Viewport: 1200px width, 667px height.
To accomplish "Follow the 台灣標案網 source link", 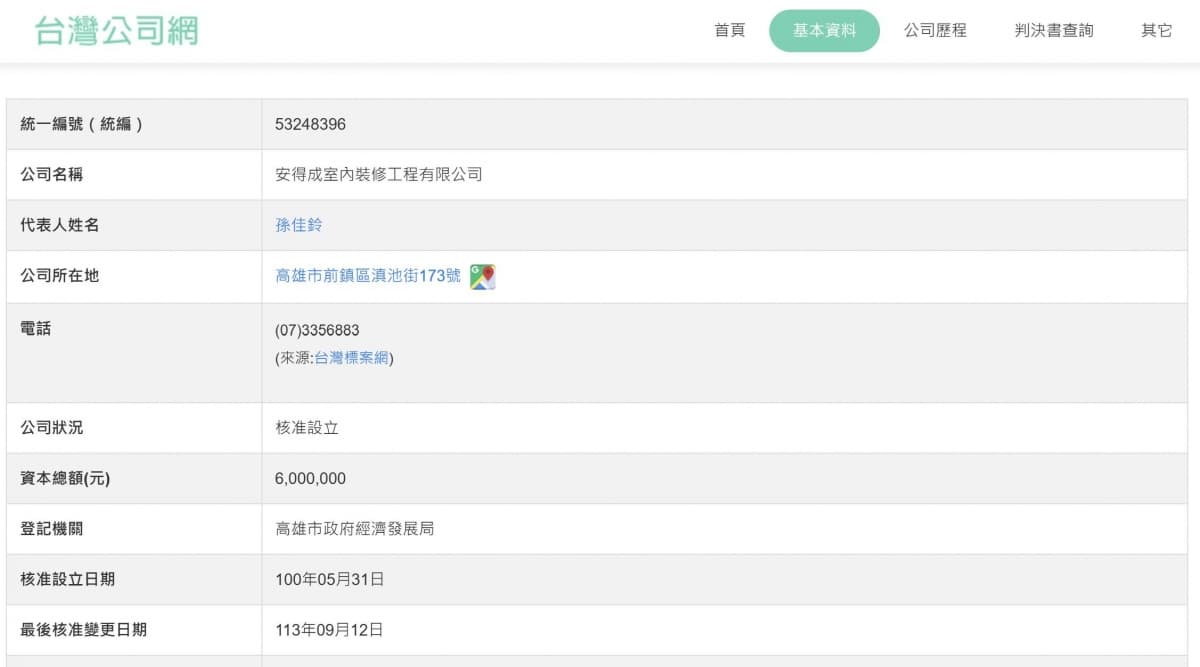I will [x=351, y=358].
